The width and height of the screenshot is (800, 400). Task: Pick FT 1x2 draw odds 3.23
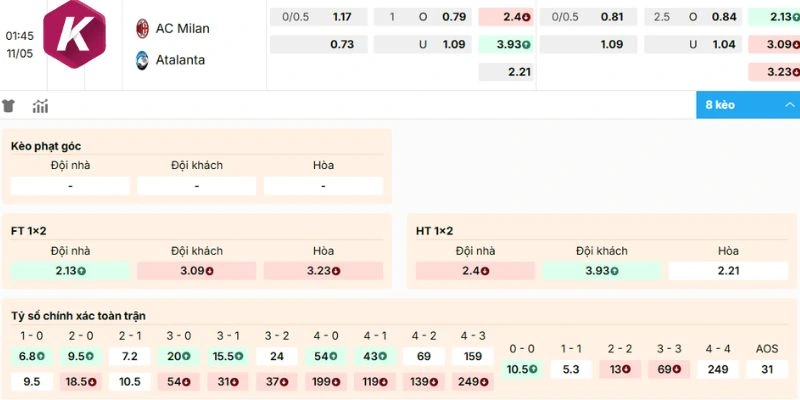pyautogui.click(x=323, y=271)
